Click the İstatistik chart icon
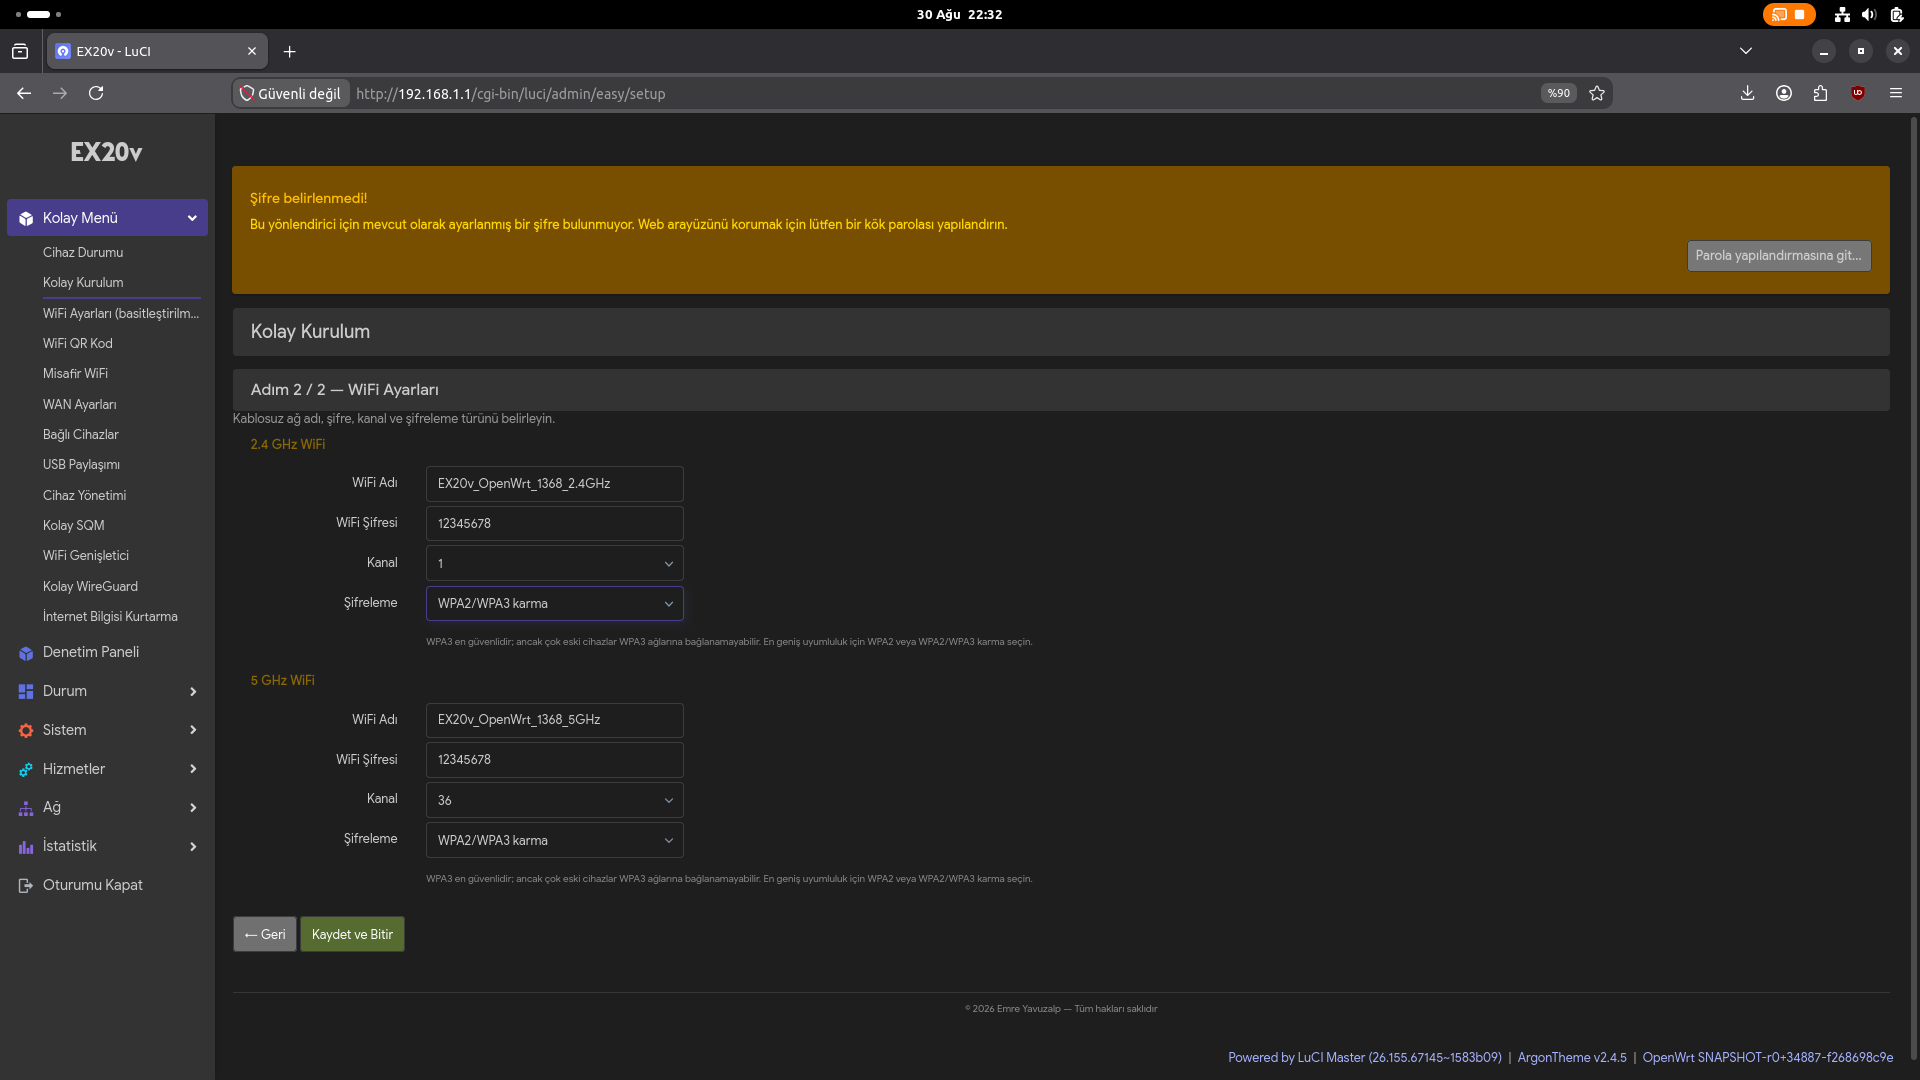The image size is (1920, 1080). click(x=26, y=847)
